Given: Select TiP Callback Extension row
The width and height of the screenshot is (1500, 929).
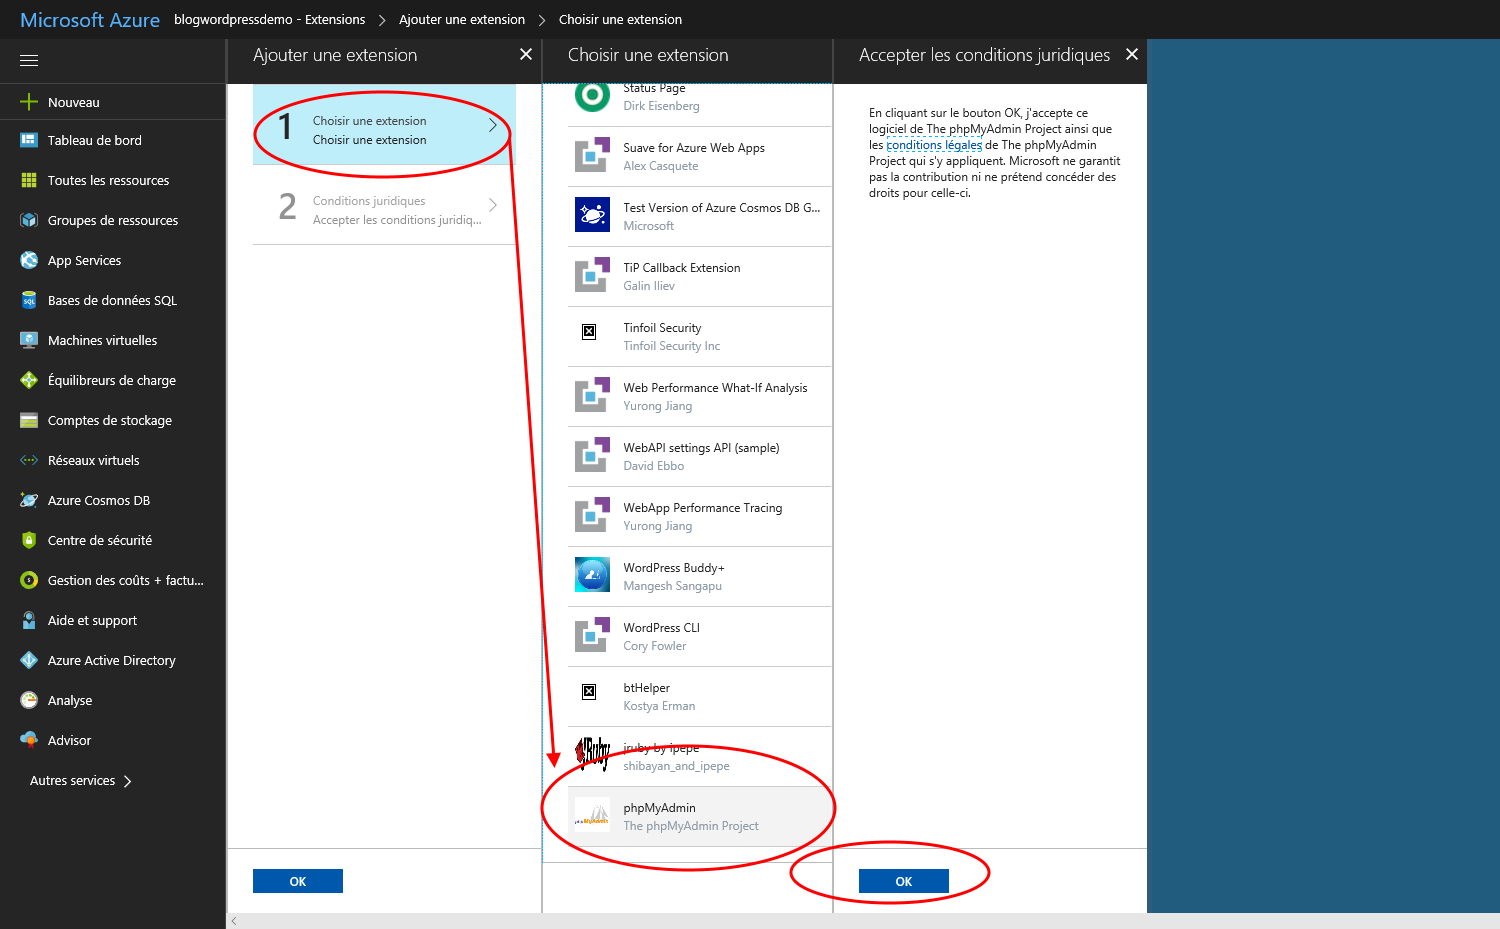Looking at the screenshot, I should [700, 276].
